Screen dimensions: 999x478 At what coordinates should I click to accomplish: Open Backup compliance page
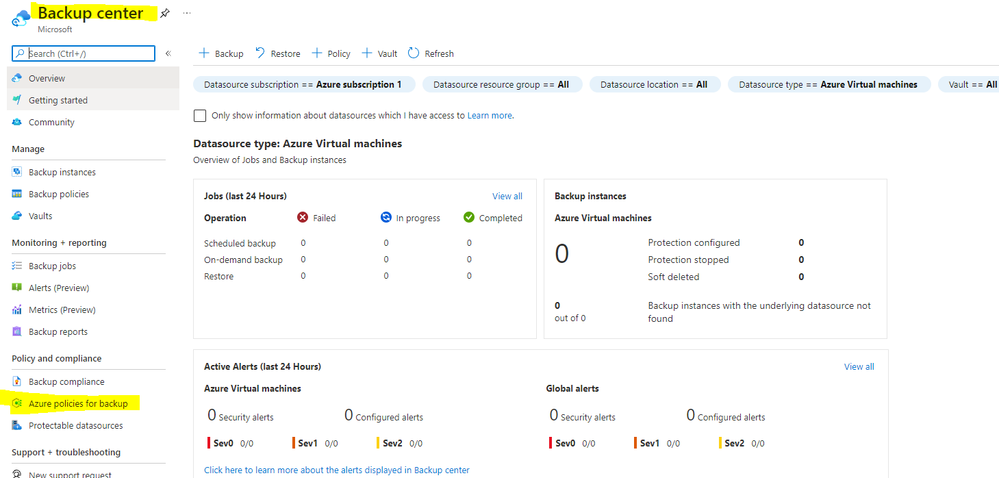(x=66, y=382)
